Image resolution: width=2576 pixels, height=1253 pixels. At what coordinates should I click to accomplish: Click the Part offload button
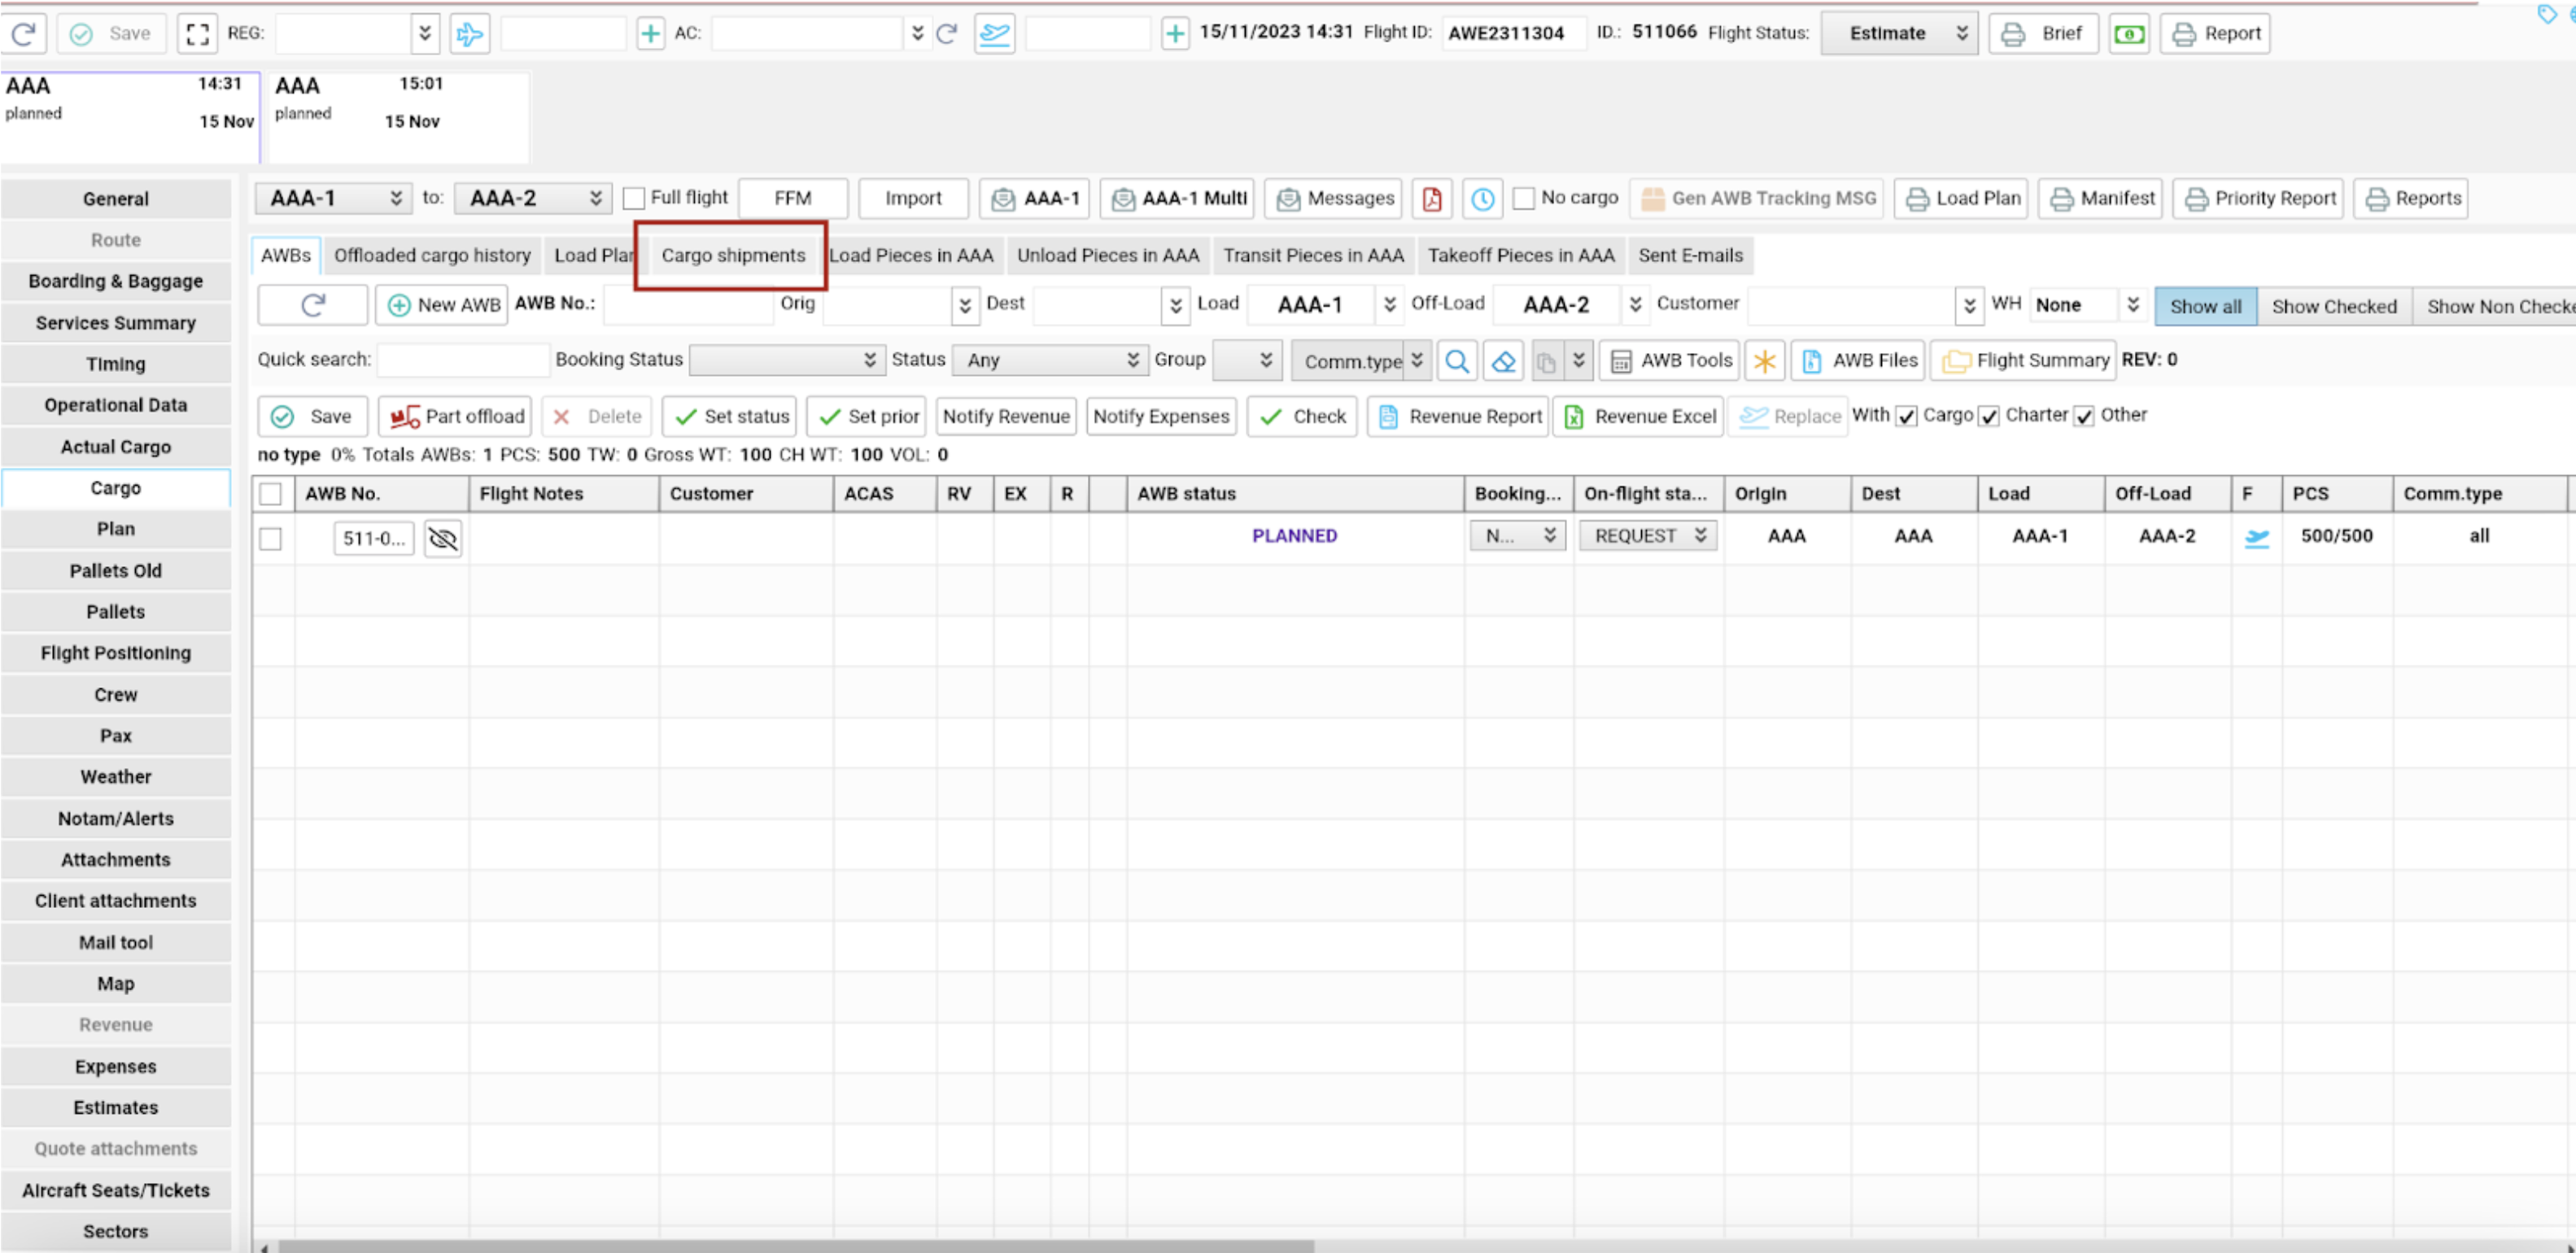456,416
